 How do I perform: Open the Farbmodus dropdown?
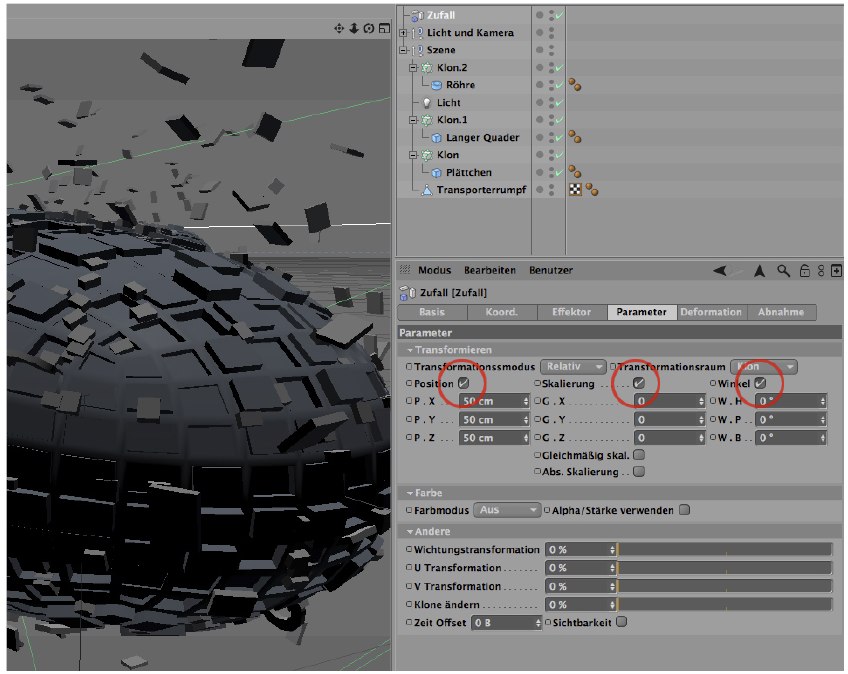point(507,510)
